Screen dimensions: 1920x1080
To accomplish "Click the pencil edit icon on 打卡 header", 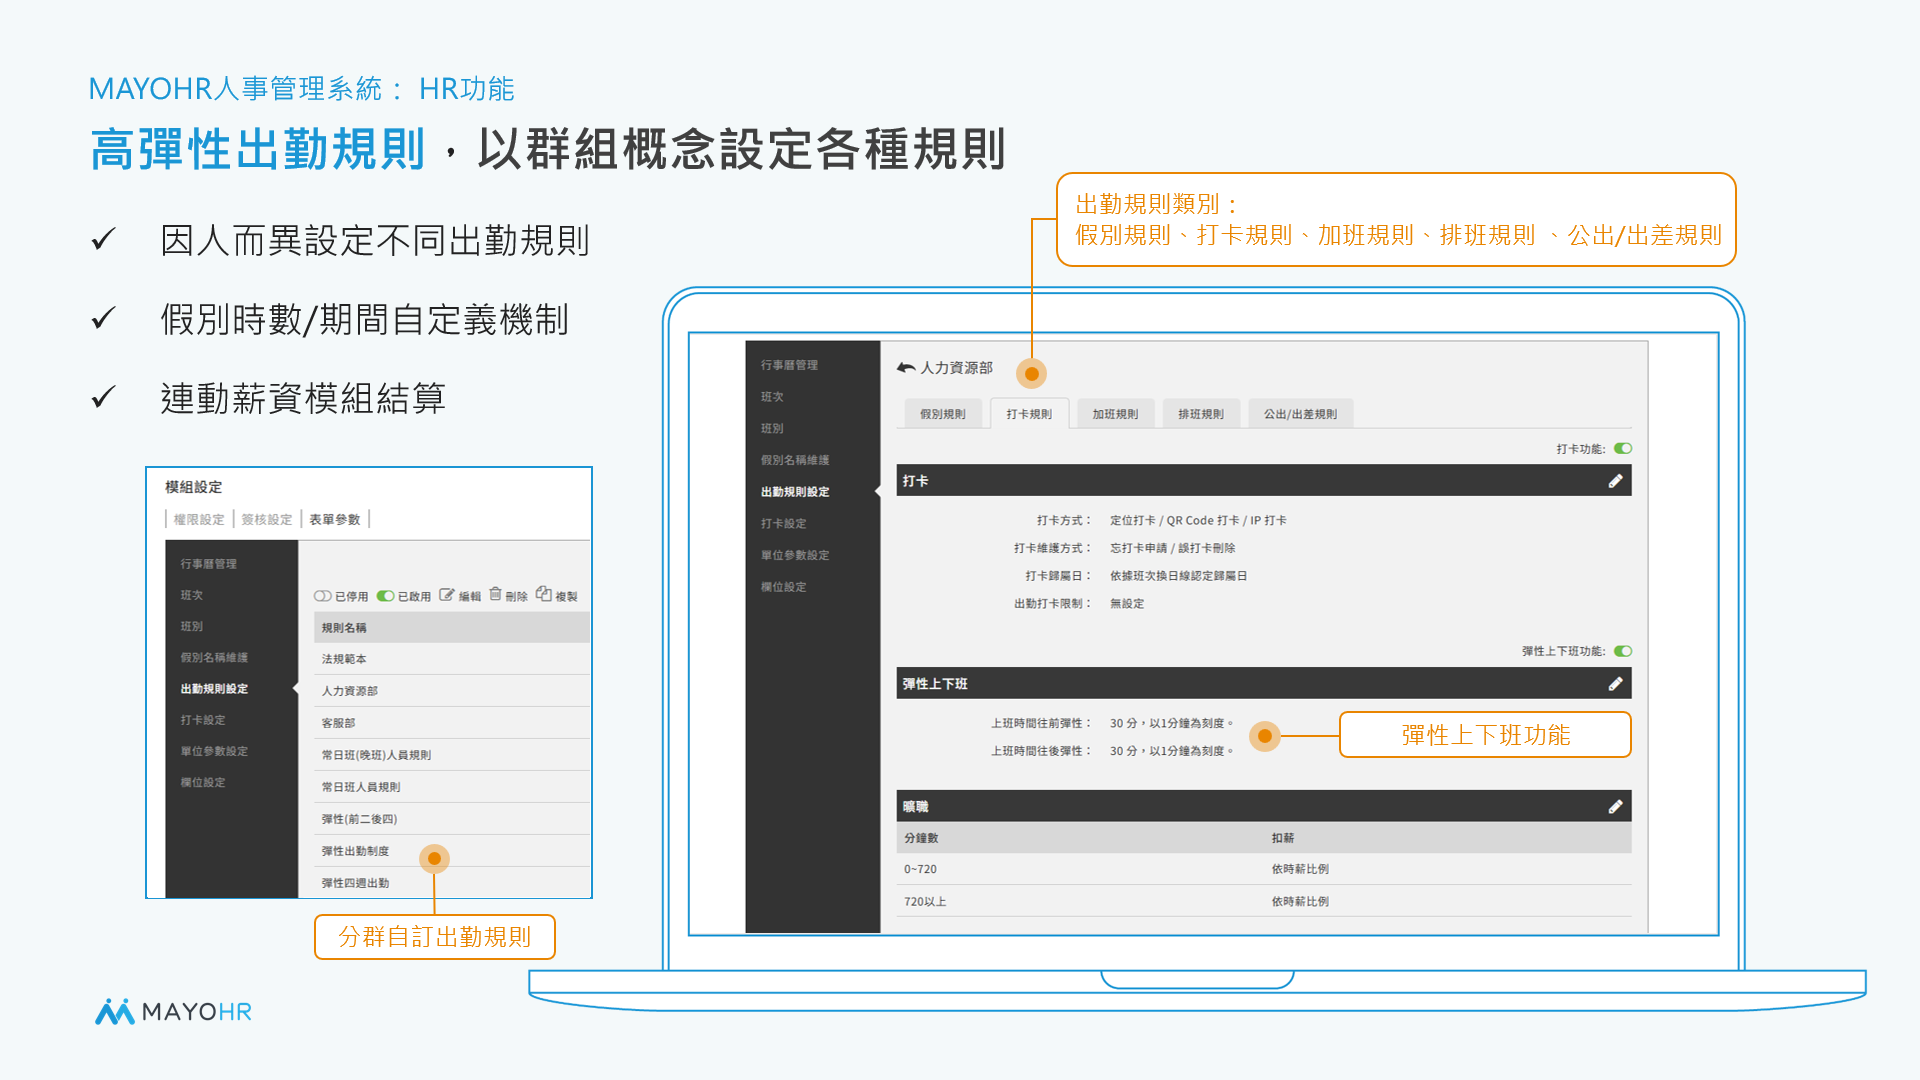I will pyautogui.click(x=1615, y=481).
